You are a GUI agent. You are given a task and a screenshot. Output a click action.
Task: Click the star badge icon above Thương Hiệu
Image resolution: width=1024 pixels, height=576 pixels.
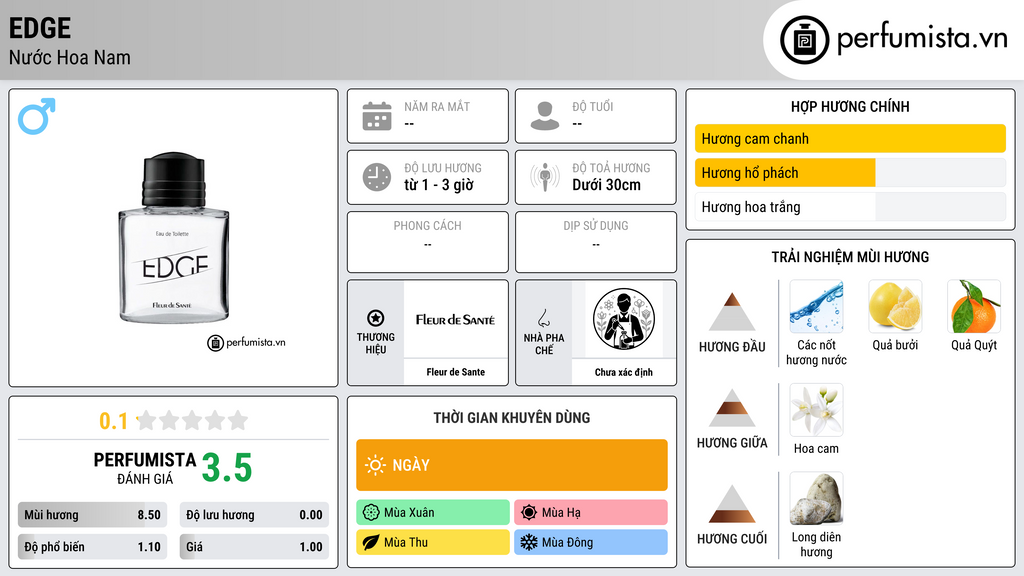coord(376,318)
